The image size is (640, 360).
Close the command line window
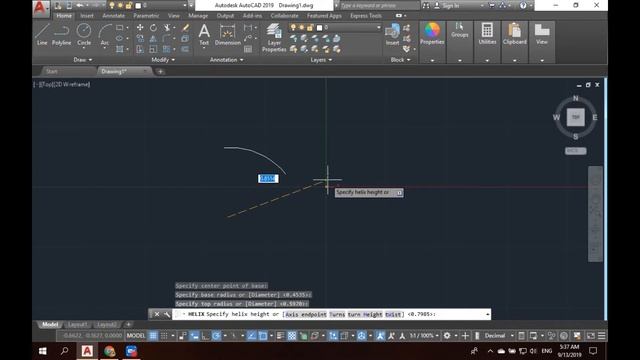click(x=157, y=314)
